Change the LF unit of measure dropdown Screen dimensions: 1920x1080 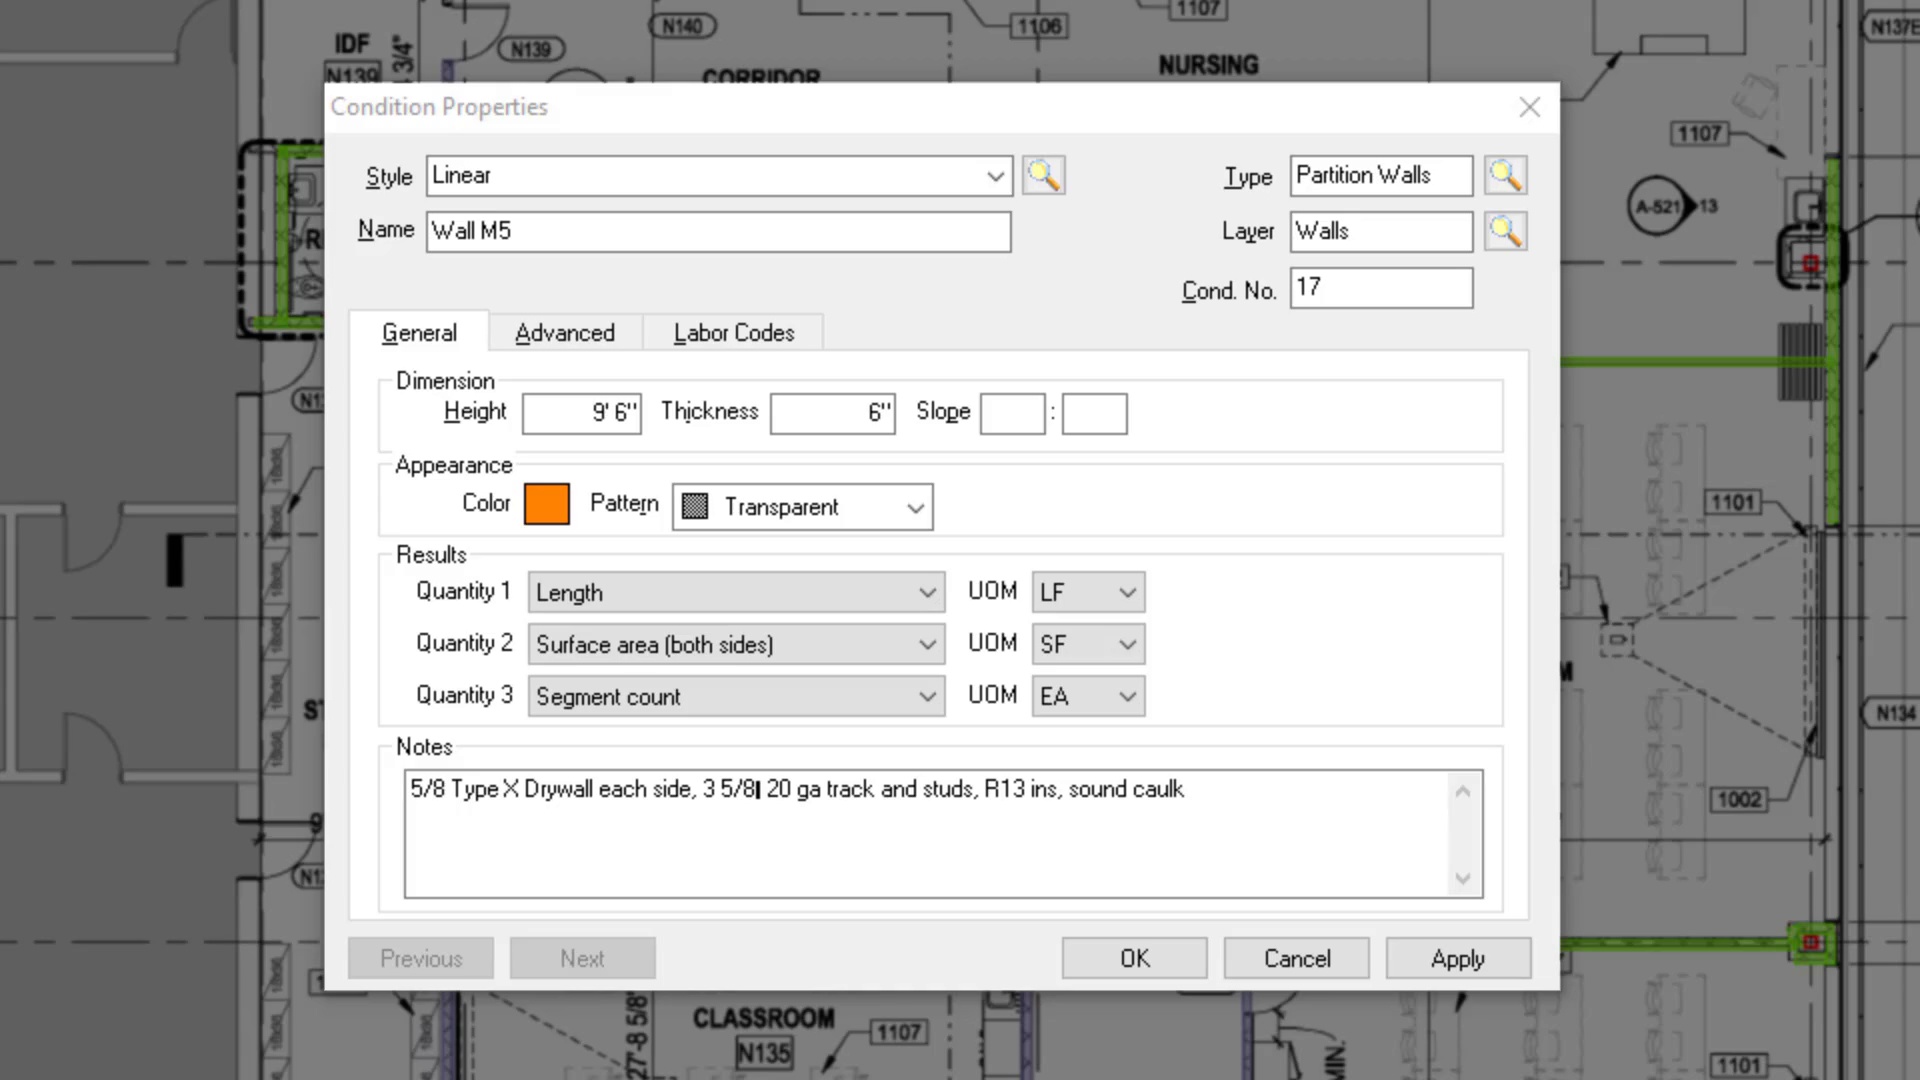1088,593
